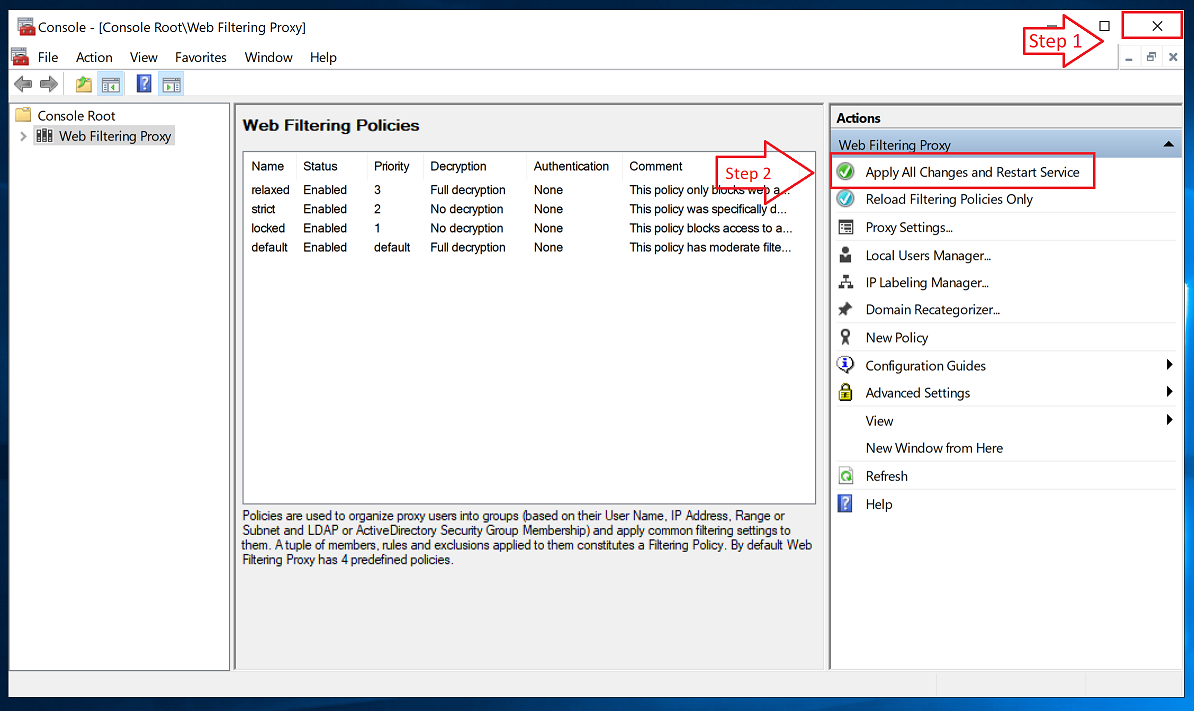This screenshot has width=1194, height=711.
Task: Open Domain Recategorizer...
Action: [x=933, y=310]
